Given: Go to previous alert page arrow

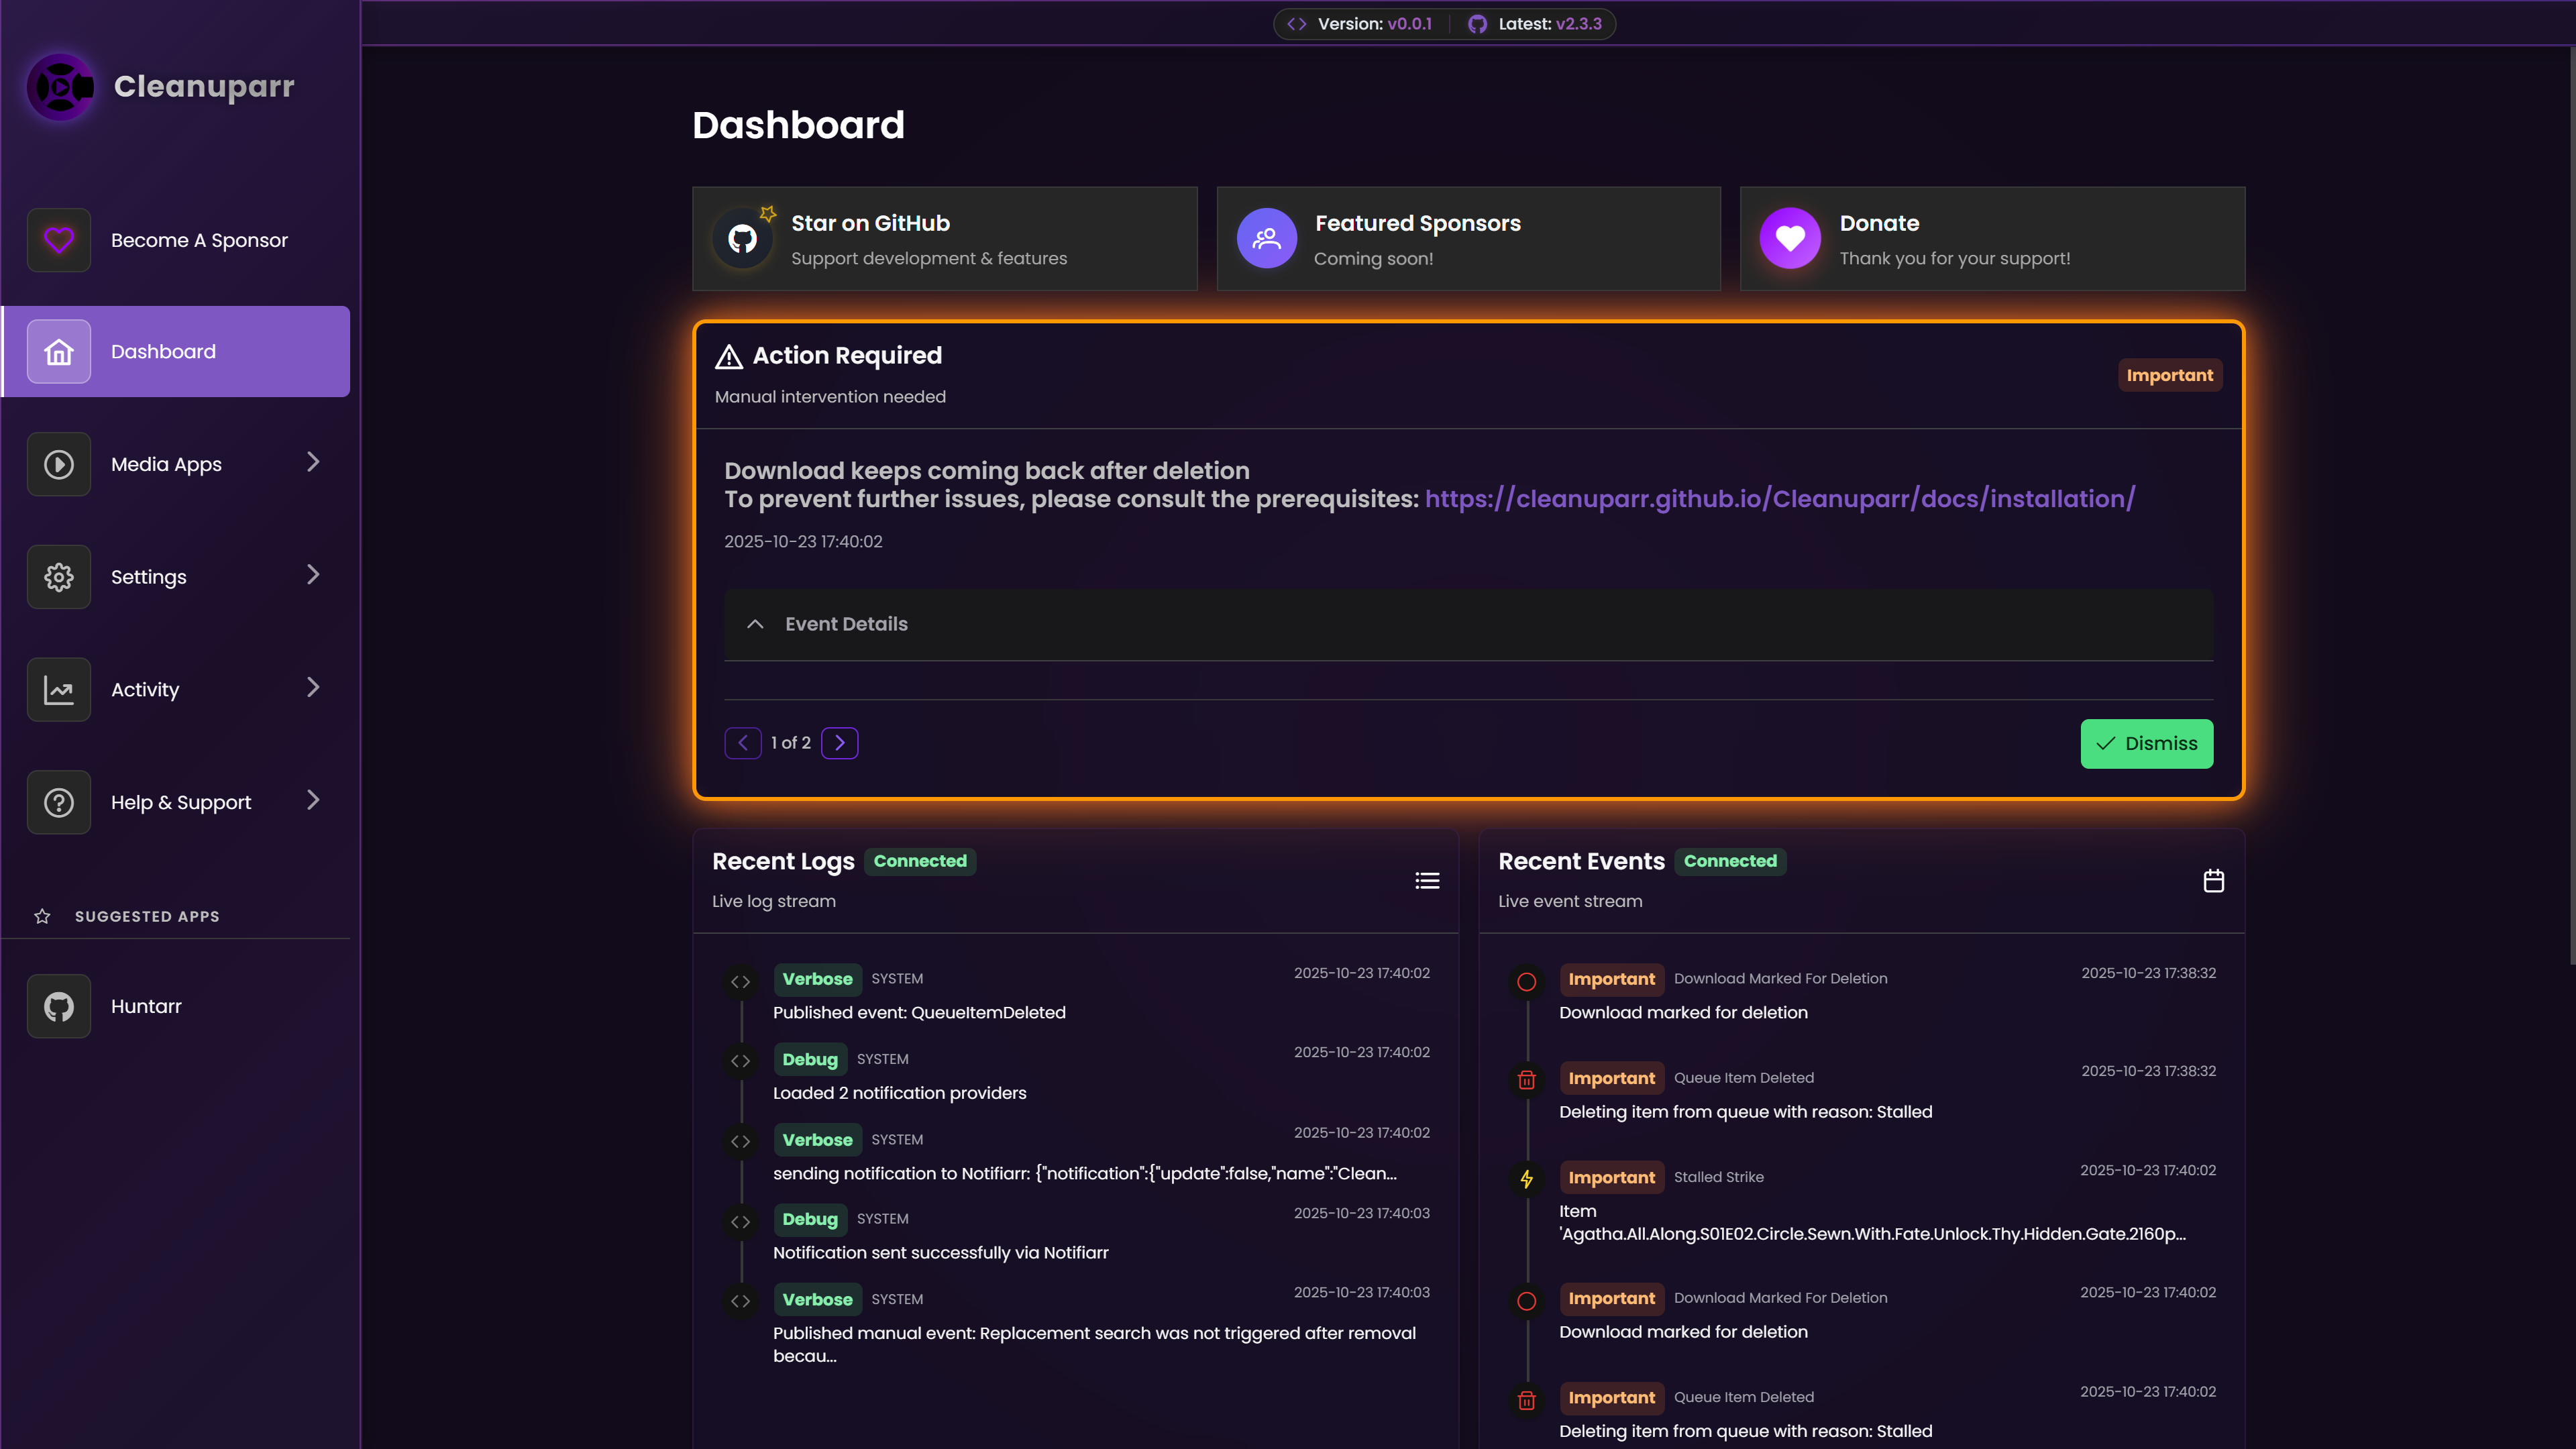Looking at the screenshot, I should coord(743,743).
